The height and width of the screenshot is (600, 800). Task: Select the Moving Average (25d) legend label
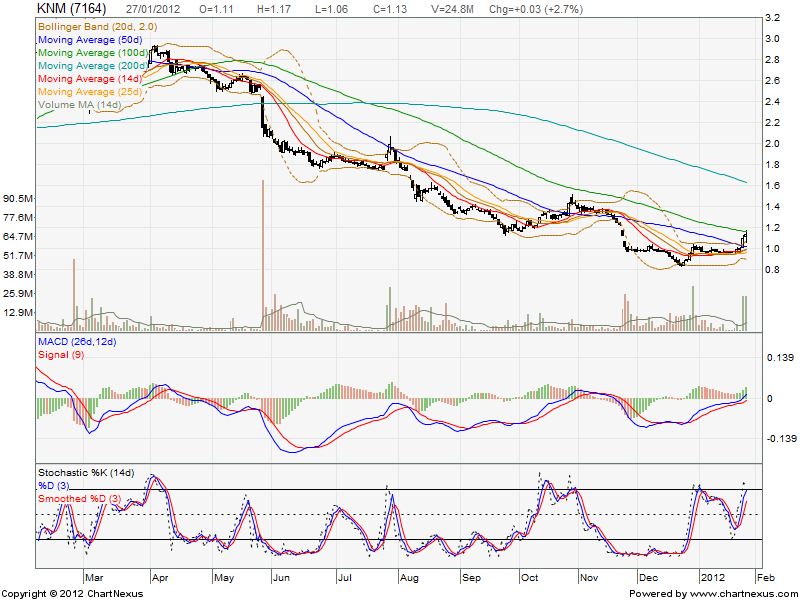point(91,91)
